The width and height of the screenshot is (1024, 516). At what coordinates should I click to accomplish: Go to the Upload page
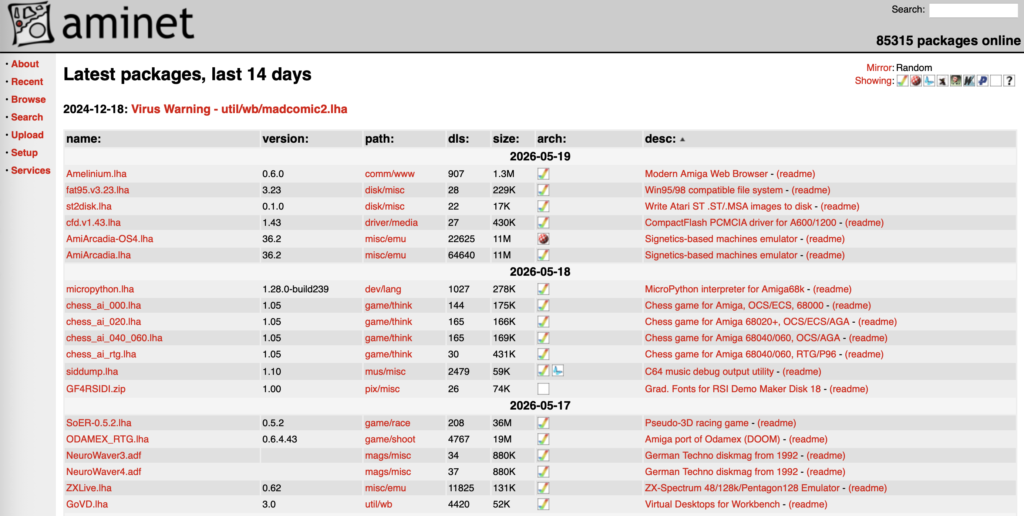point(27,135)
